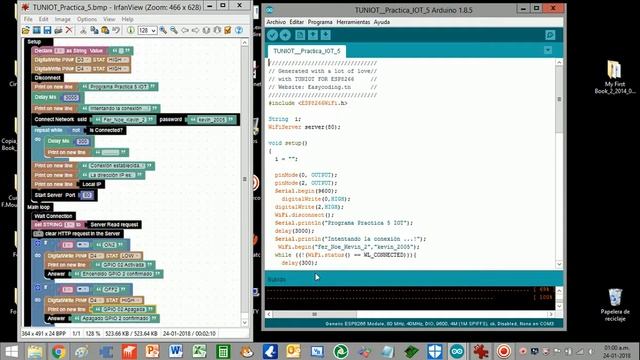Go to previous image arrow

(x=185, y=30)
